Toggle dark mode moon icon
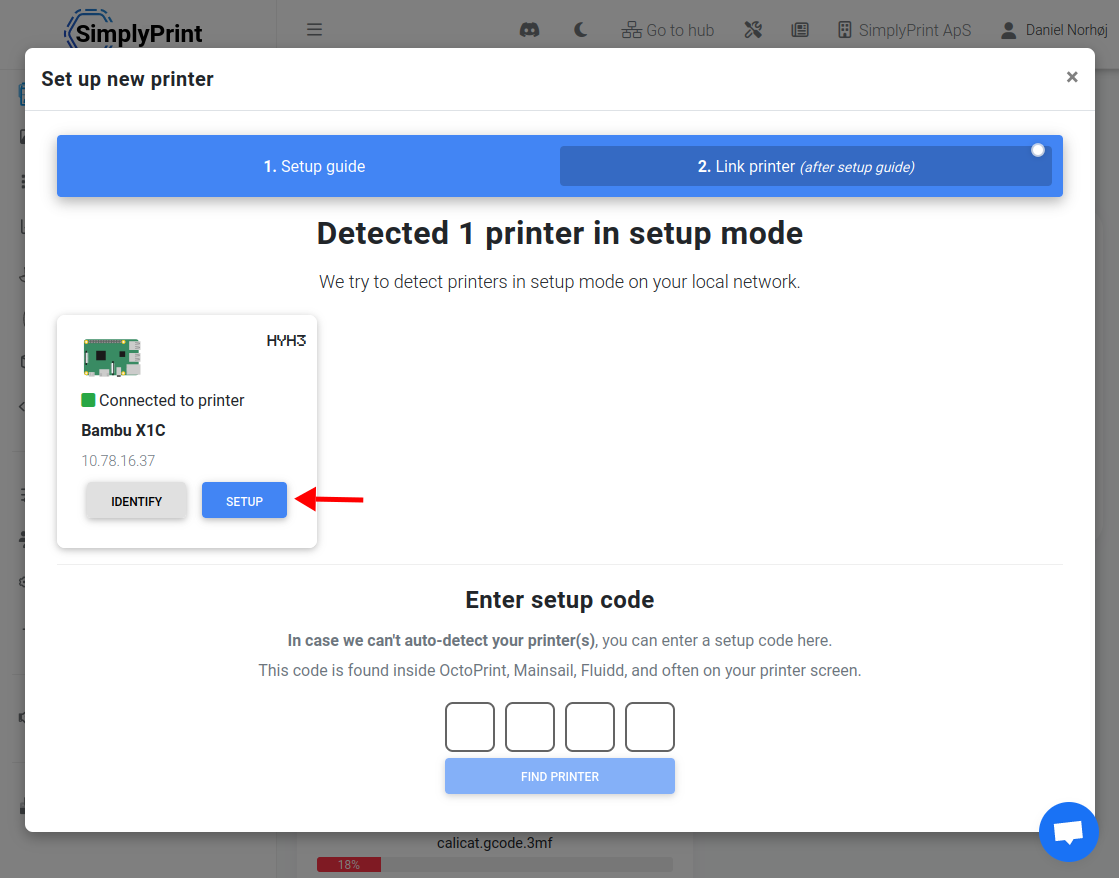Viewport: 1119px width, 878px height. [580, 30]
